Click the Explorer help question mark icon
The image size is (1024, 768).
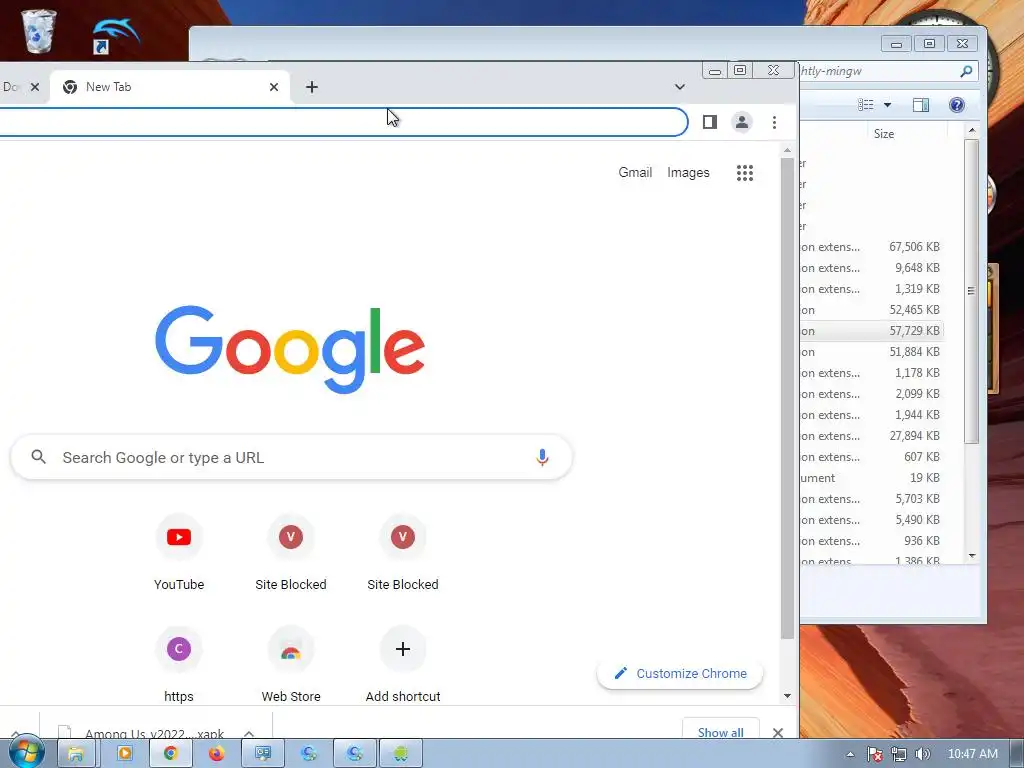pos(956,104)
